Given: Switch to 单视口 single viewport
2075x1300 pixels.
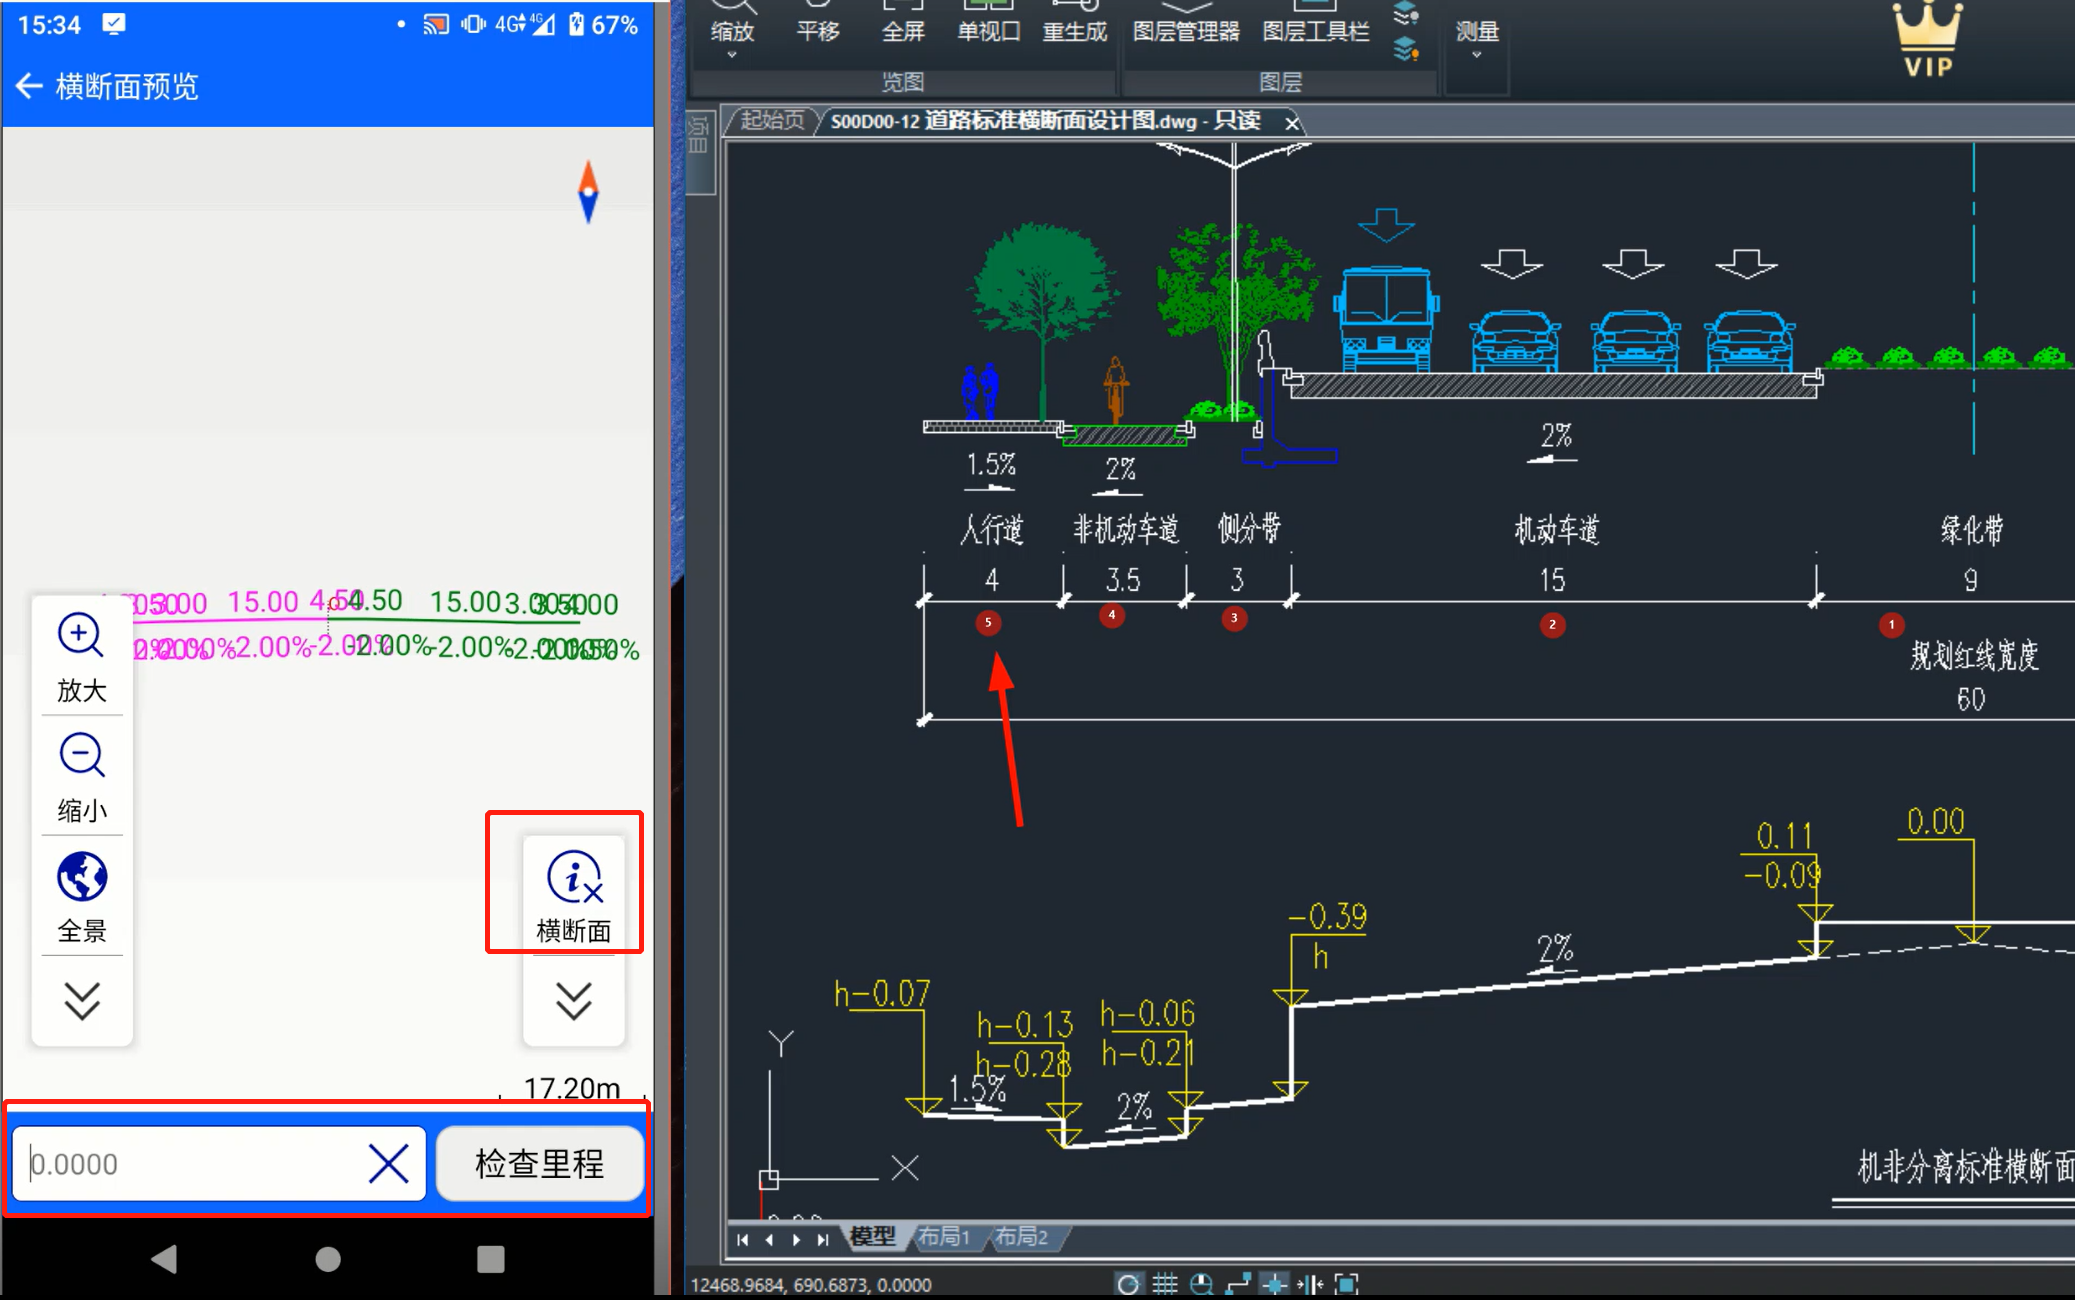Looking at the screenshot, I should tap(988, 22).
